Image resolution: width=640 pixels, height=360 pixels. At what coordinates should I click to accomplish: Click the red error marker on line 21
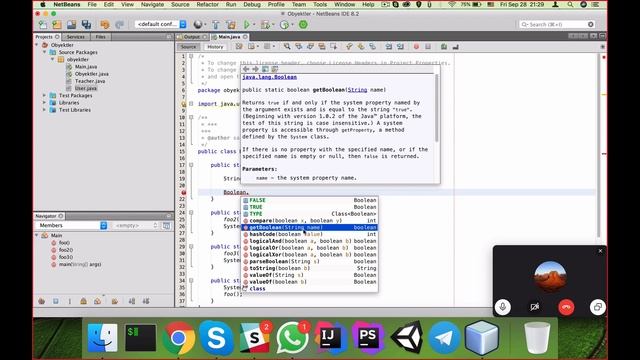click(184, 192)
